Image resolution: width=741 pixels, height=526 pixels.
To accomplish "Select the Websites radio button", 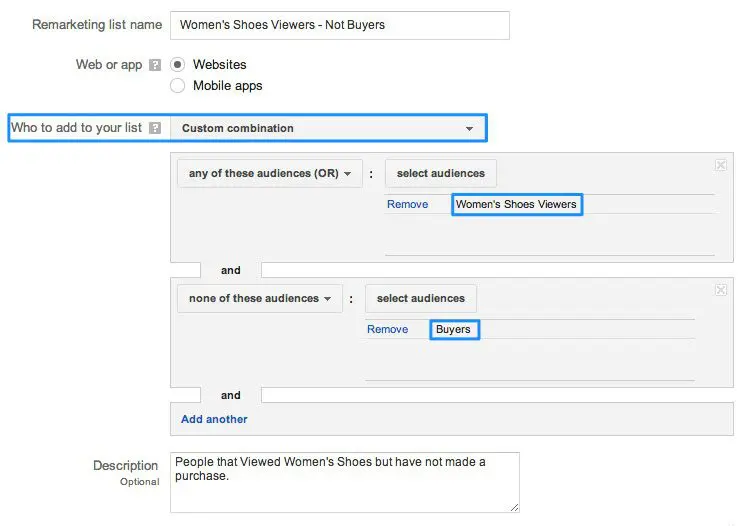I will (x=177, y=65).
